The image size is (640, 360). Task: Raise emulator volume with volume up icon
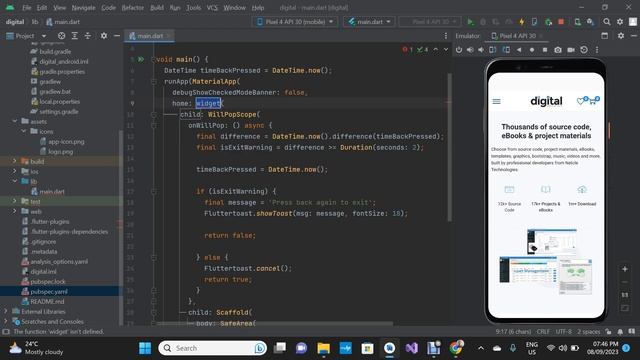(470, 49)
